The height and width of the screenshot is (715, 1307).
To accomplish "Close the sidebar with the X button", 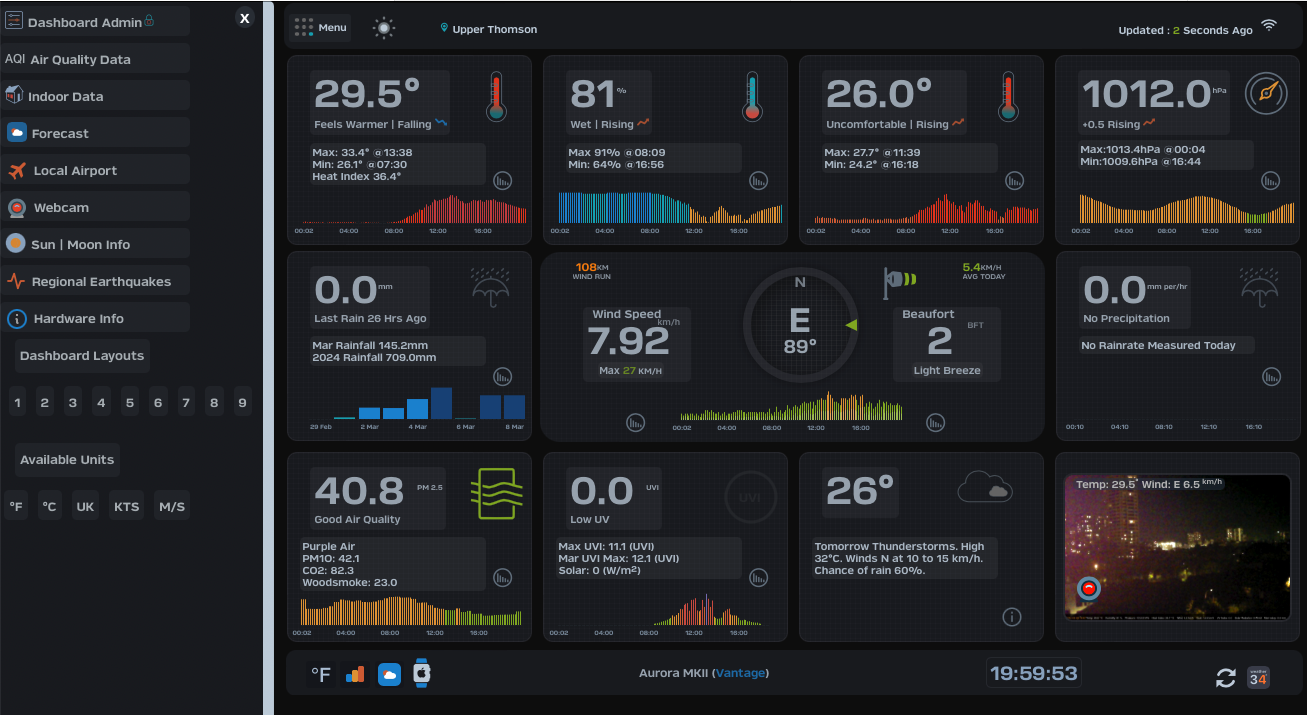I will (245, 18).
